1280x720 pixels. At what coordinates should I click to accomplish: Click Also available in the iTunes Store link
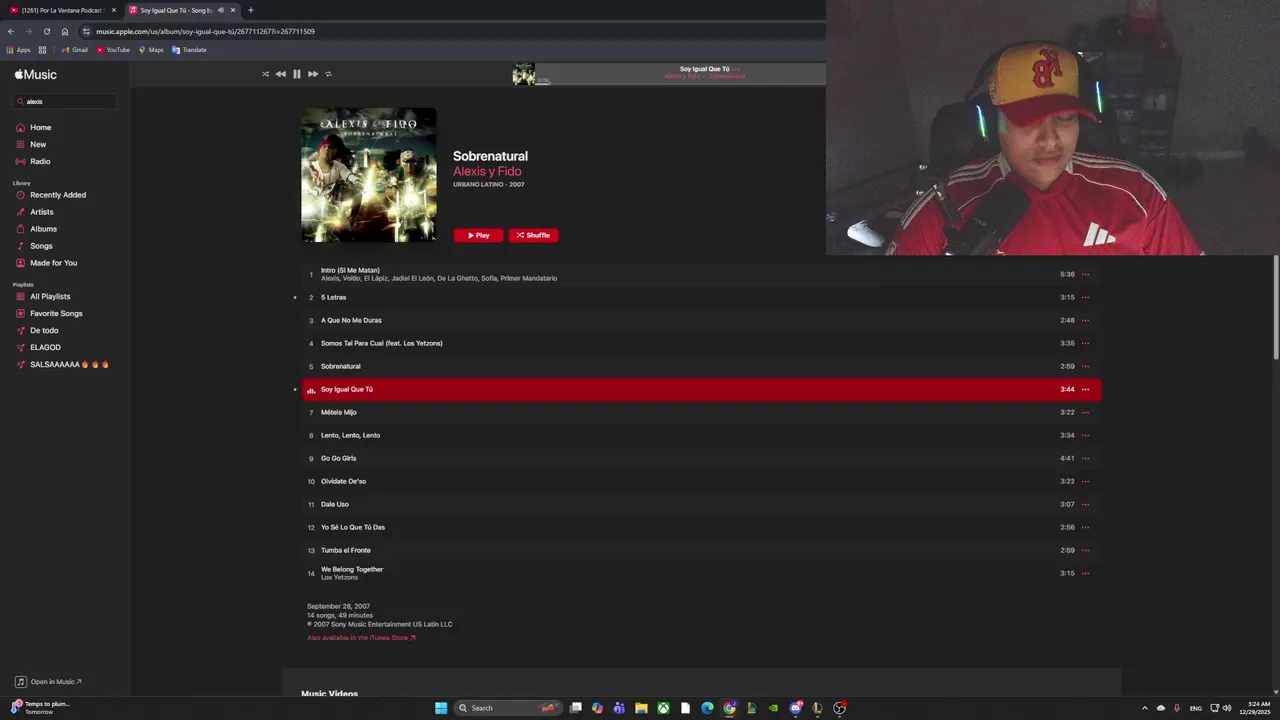pyautogui.click(x=361, y=637)
